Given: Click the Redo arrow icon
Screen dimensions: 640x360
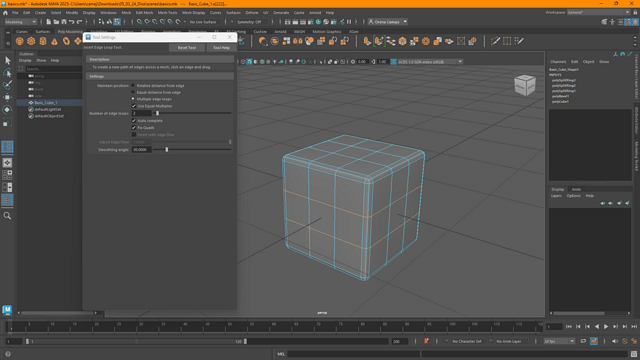Looking at the screenshot, I should coord(79,22).
